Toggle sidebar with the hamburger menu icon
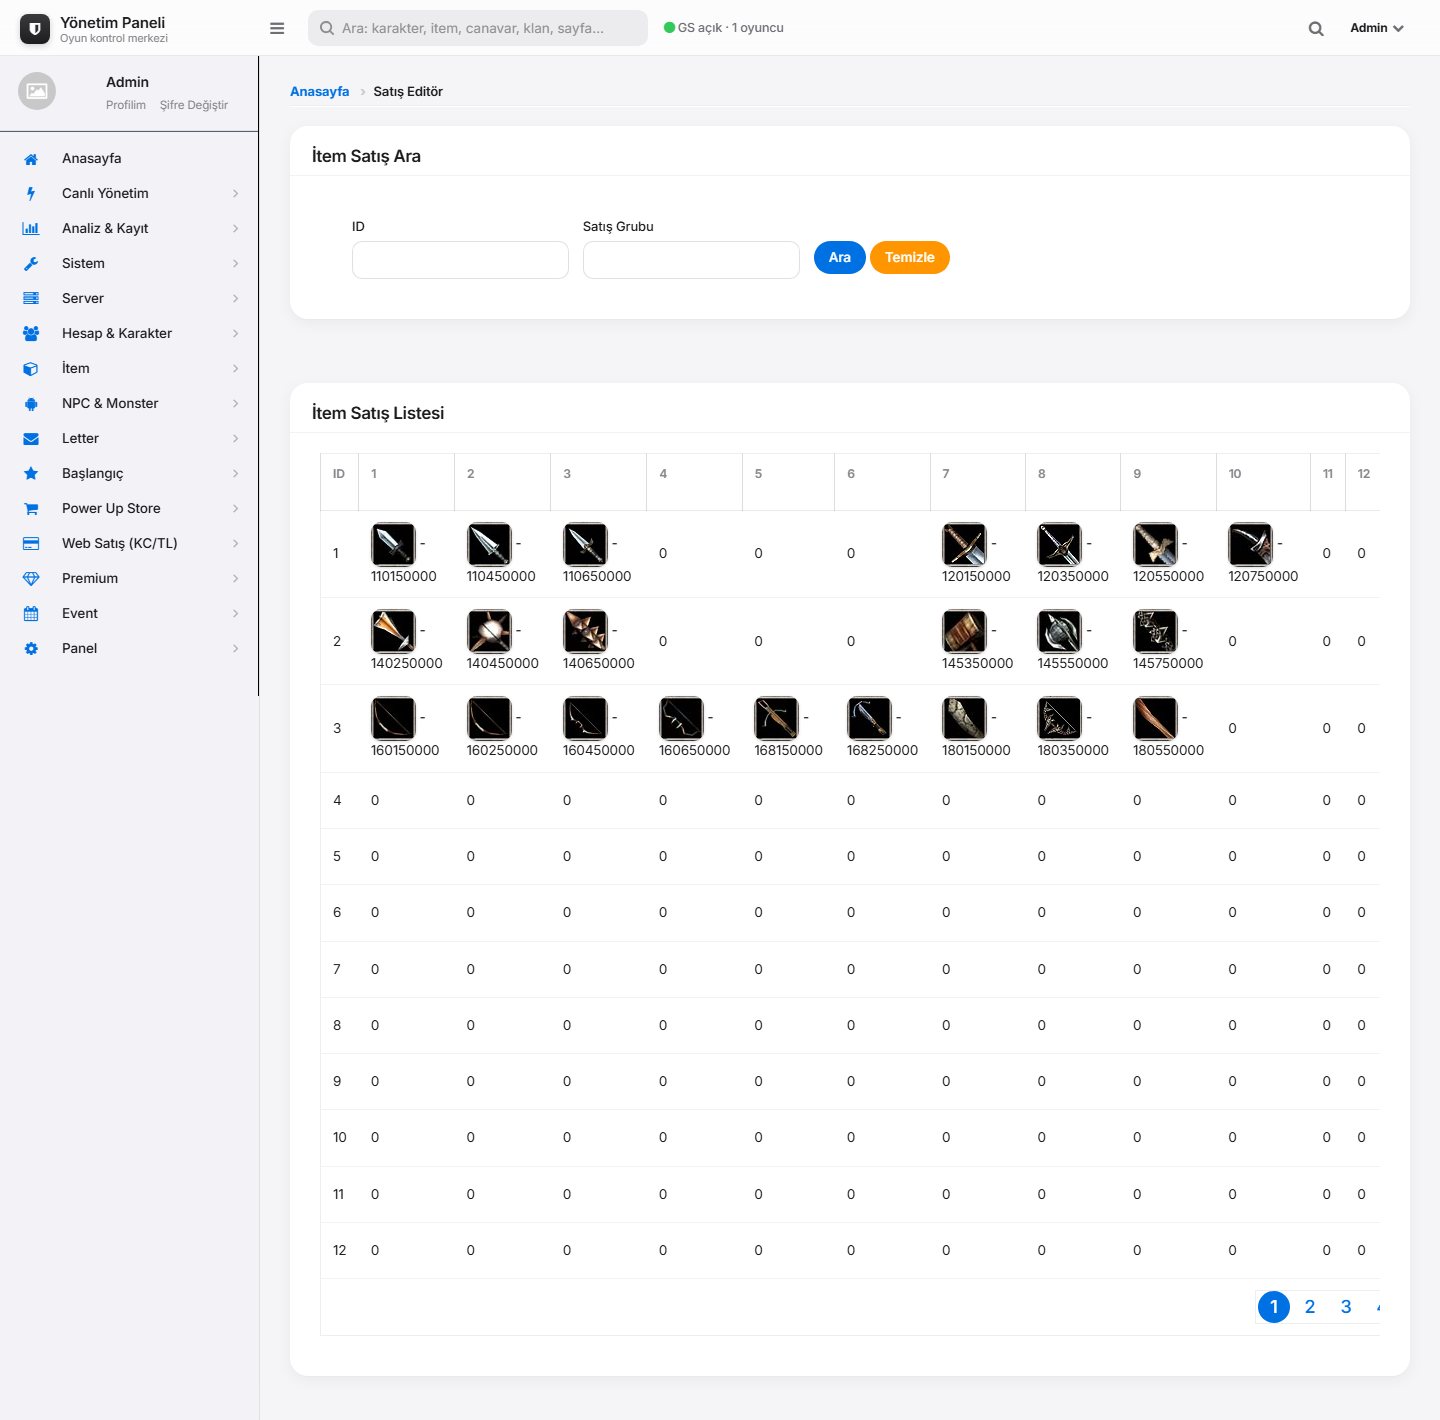The height and width of the screenshot is (1420, 1440). coord(277,28)
